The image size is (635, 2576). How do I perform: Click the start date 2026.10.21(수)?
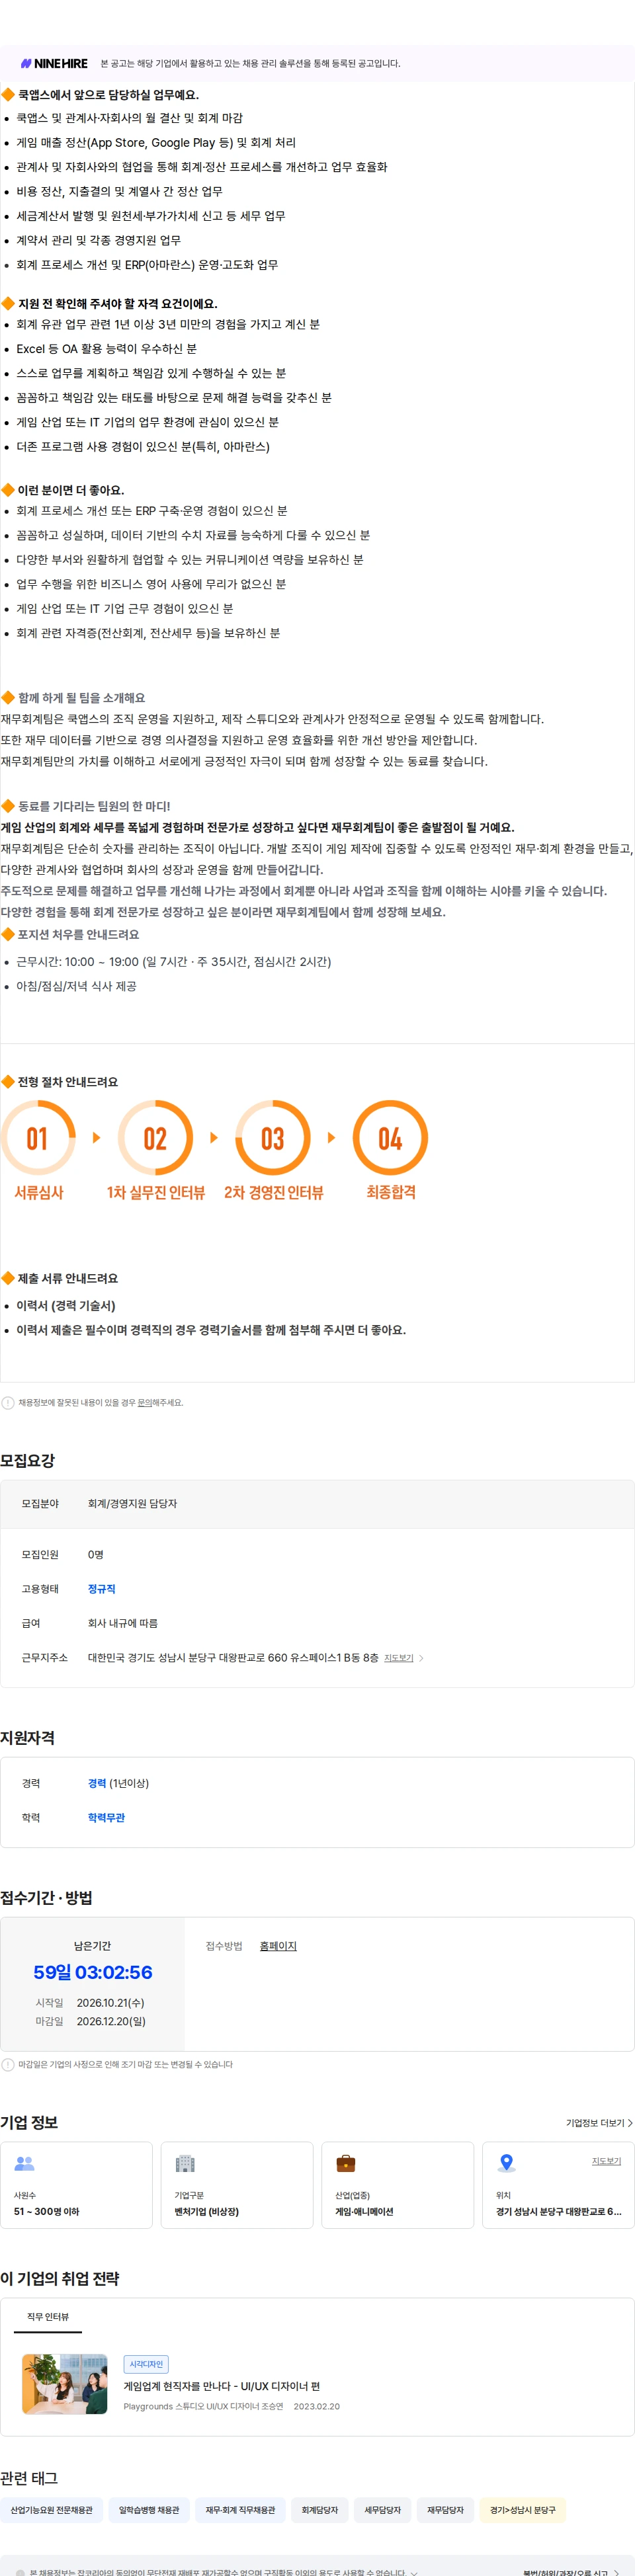[x=110, y=2002]
